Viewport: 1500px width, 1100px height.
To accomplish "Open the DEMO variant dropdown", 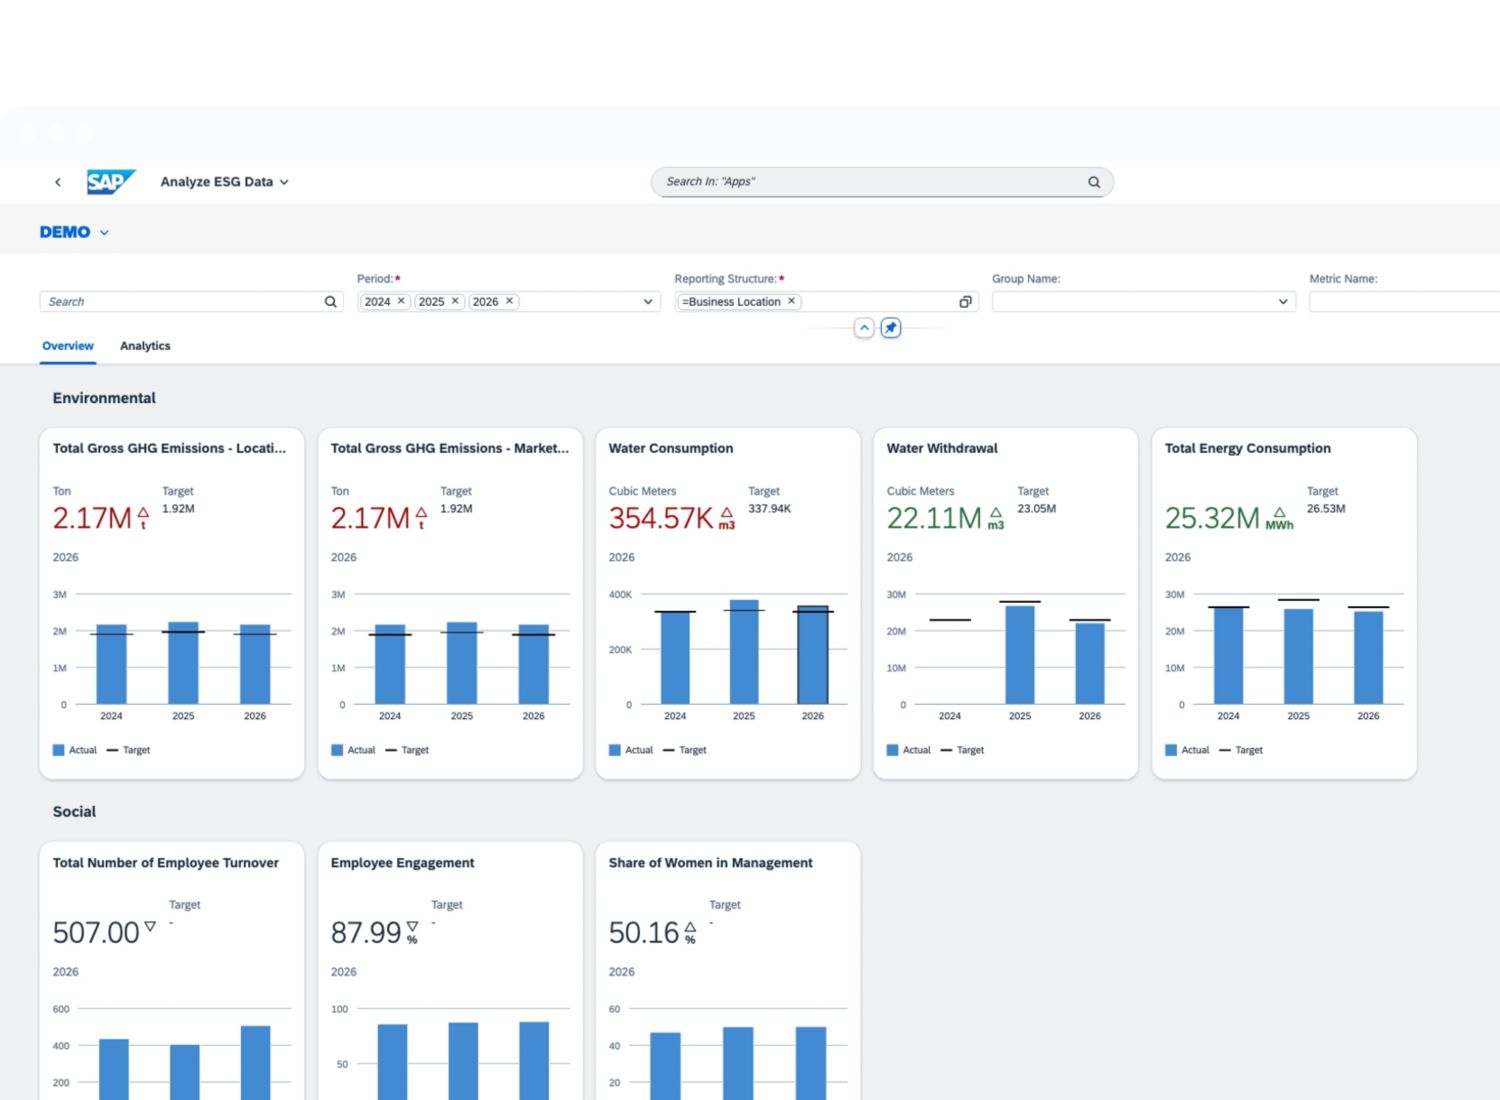I will coord(74,232).
